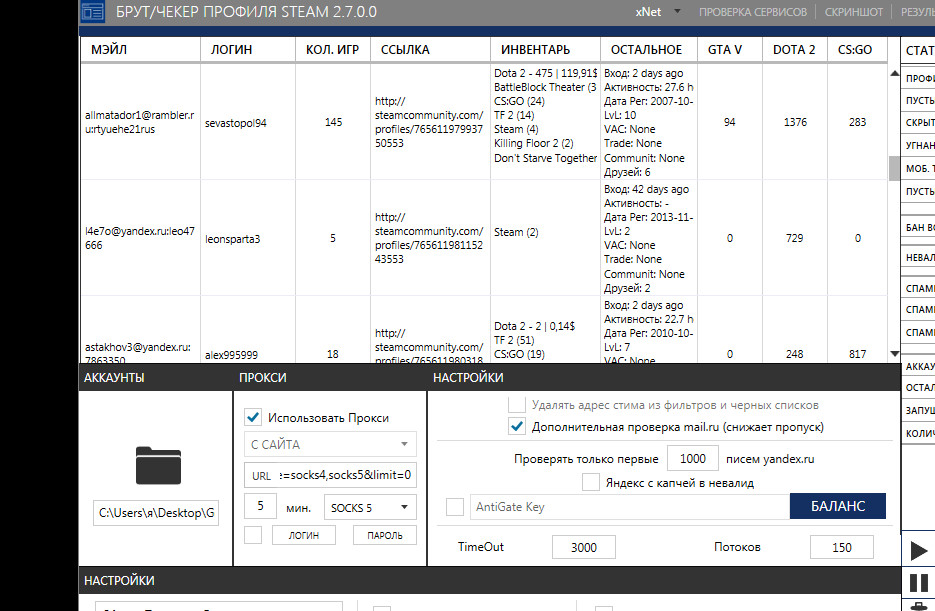
Task: Select the УГНАН row in right panel
Action: coord(918,145)
